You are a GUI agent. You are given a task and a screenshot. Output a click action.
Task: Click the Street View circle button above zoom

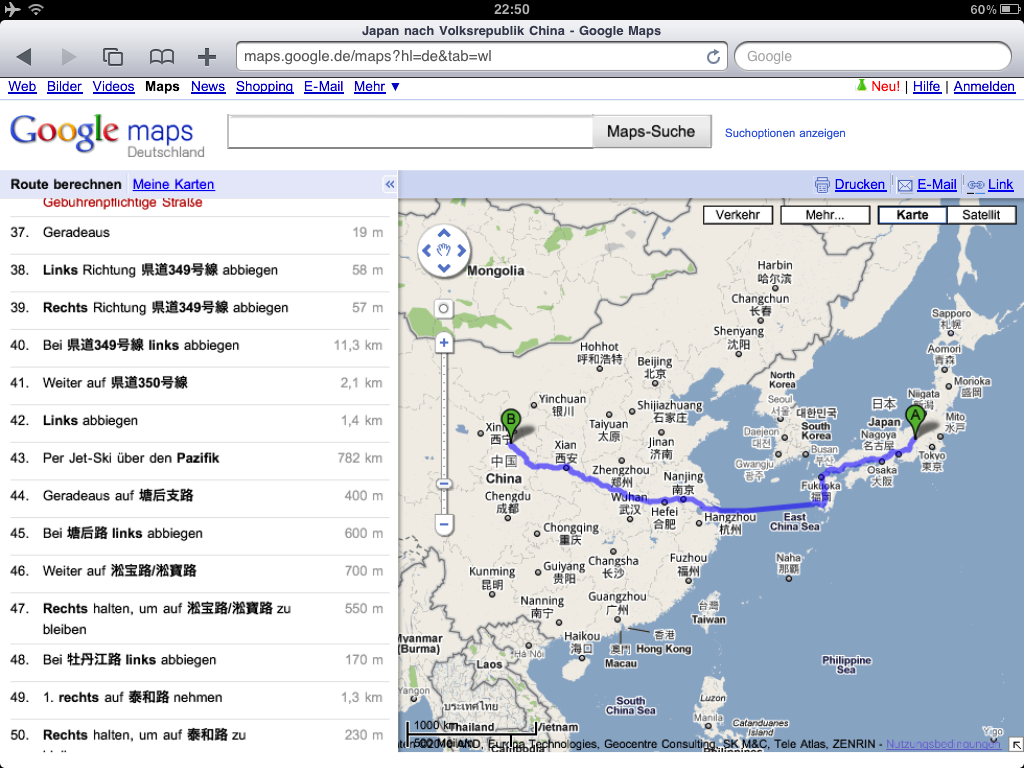click(x=443, y=308)
